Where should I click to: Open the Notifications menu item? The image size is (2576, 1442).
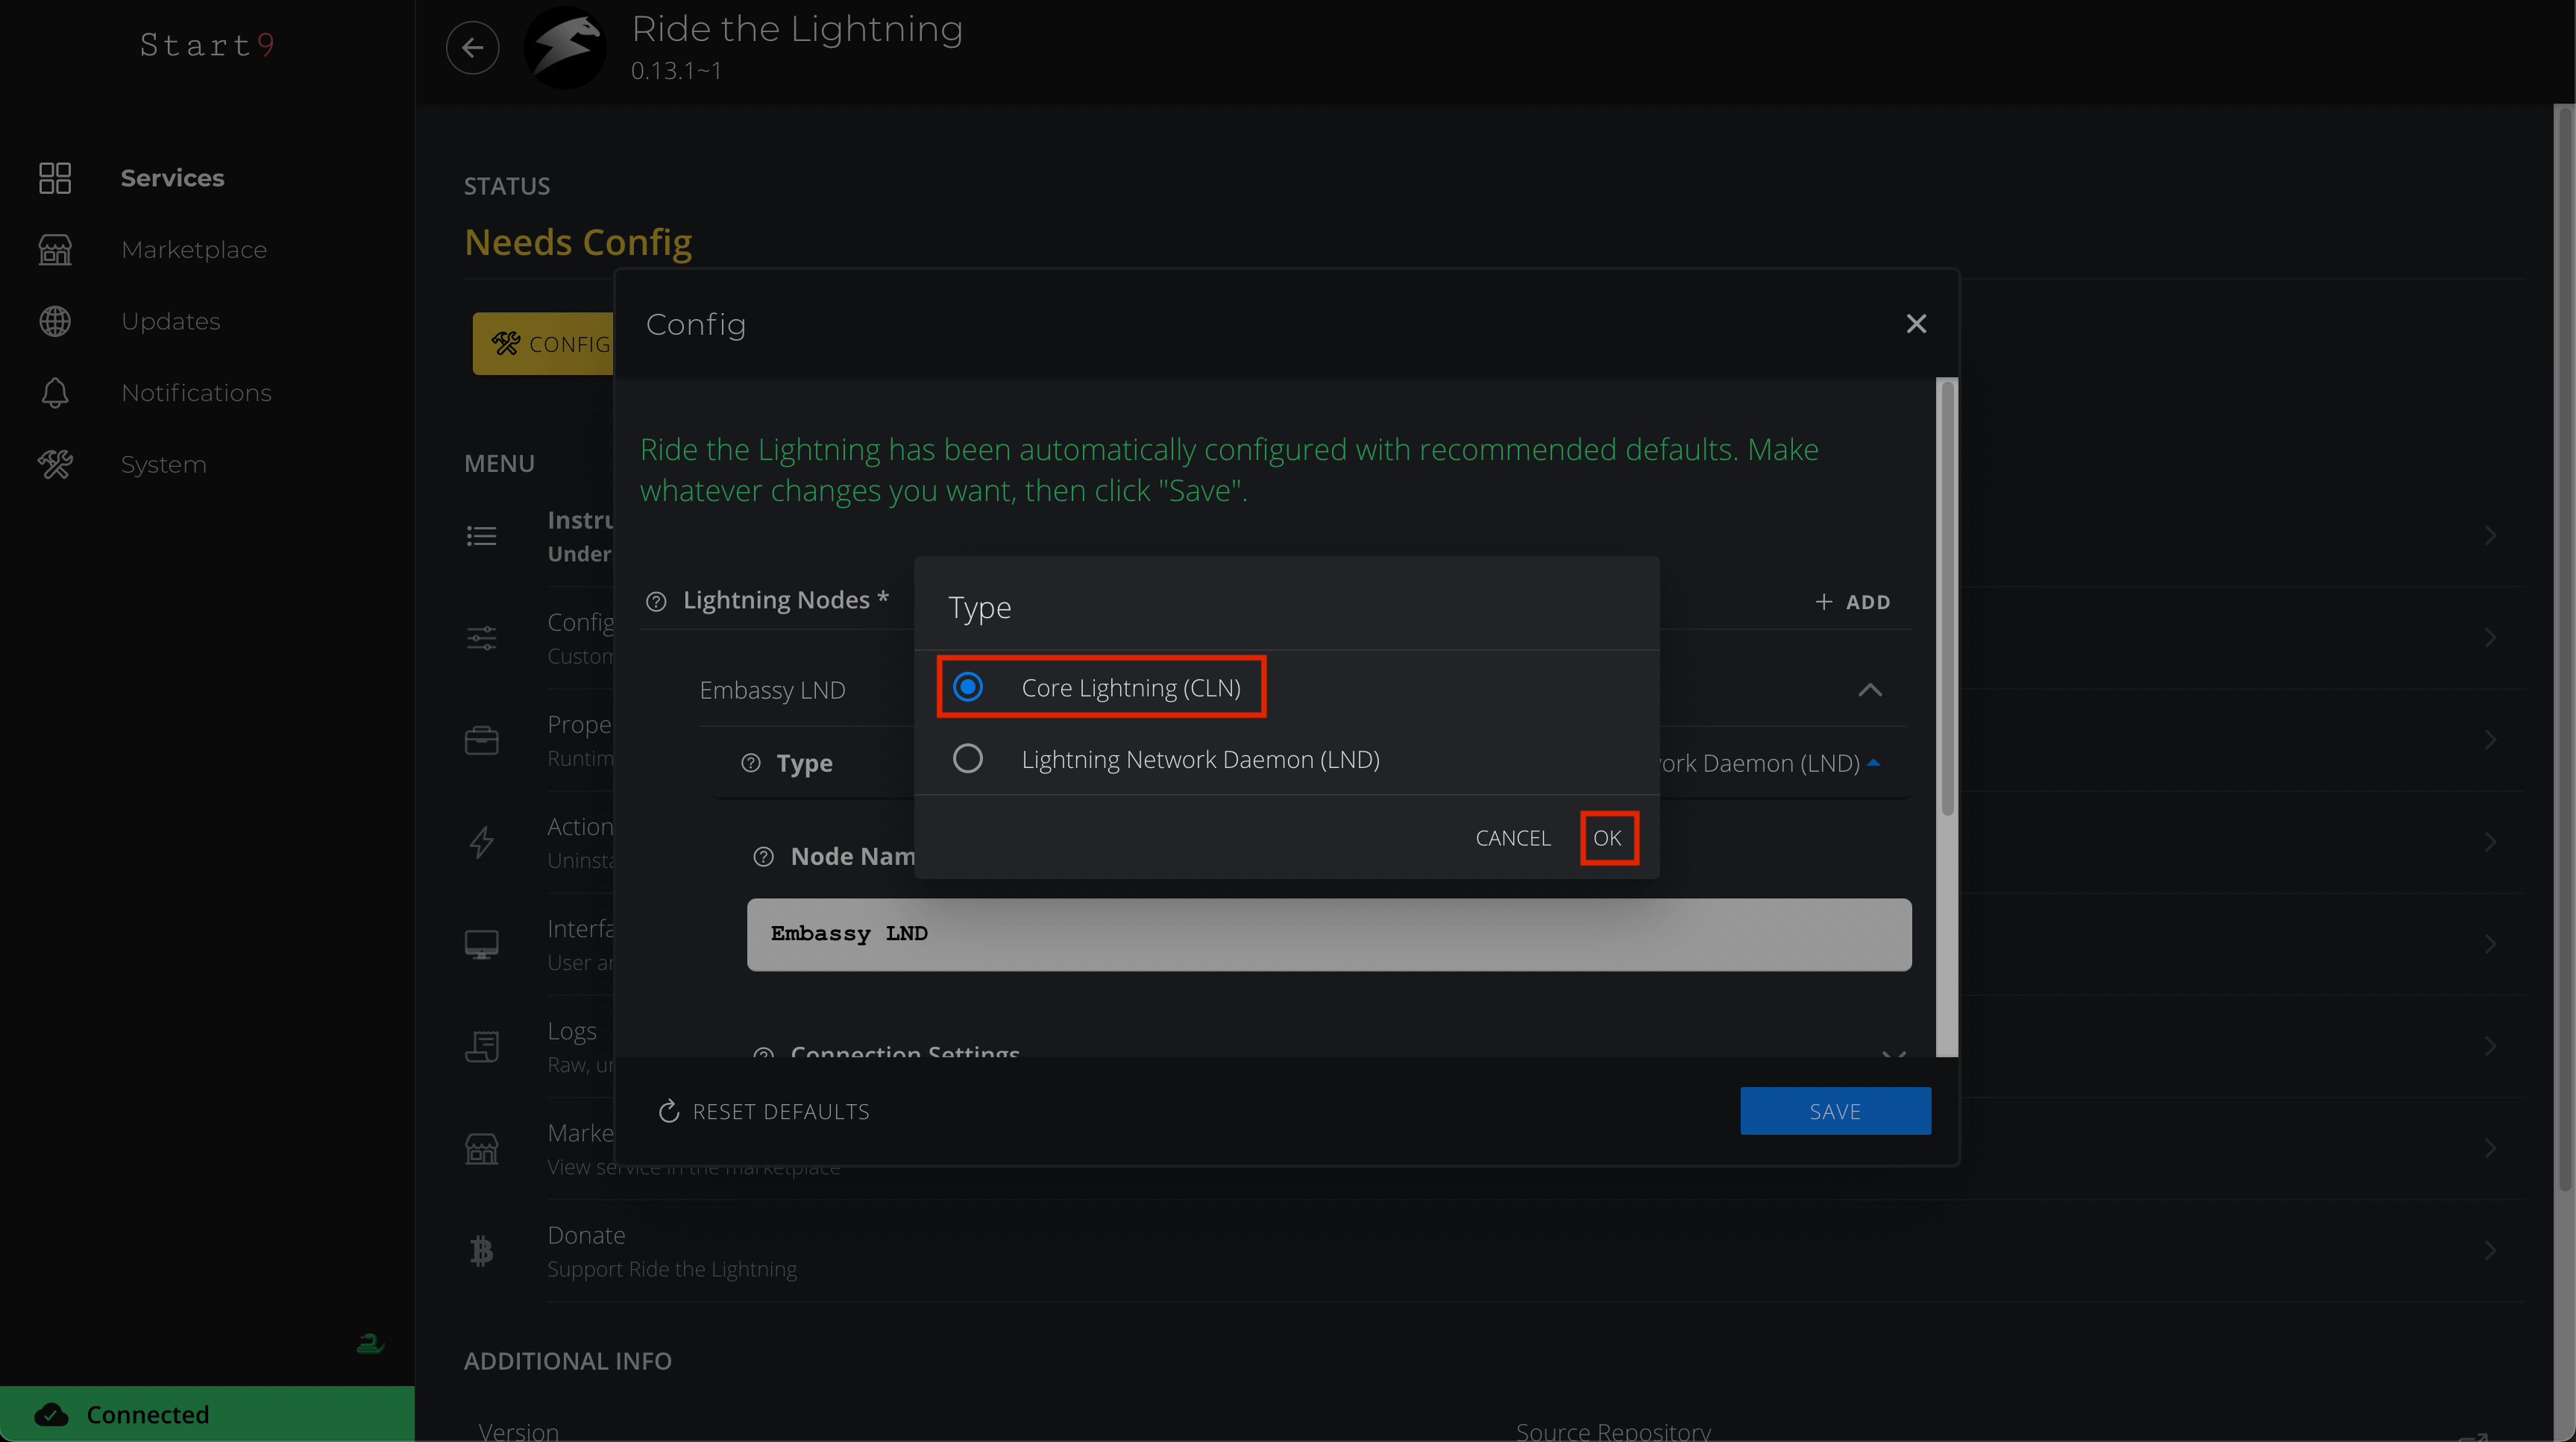tap(196, 393)
